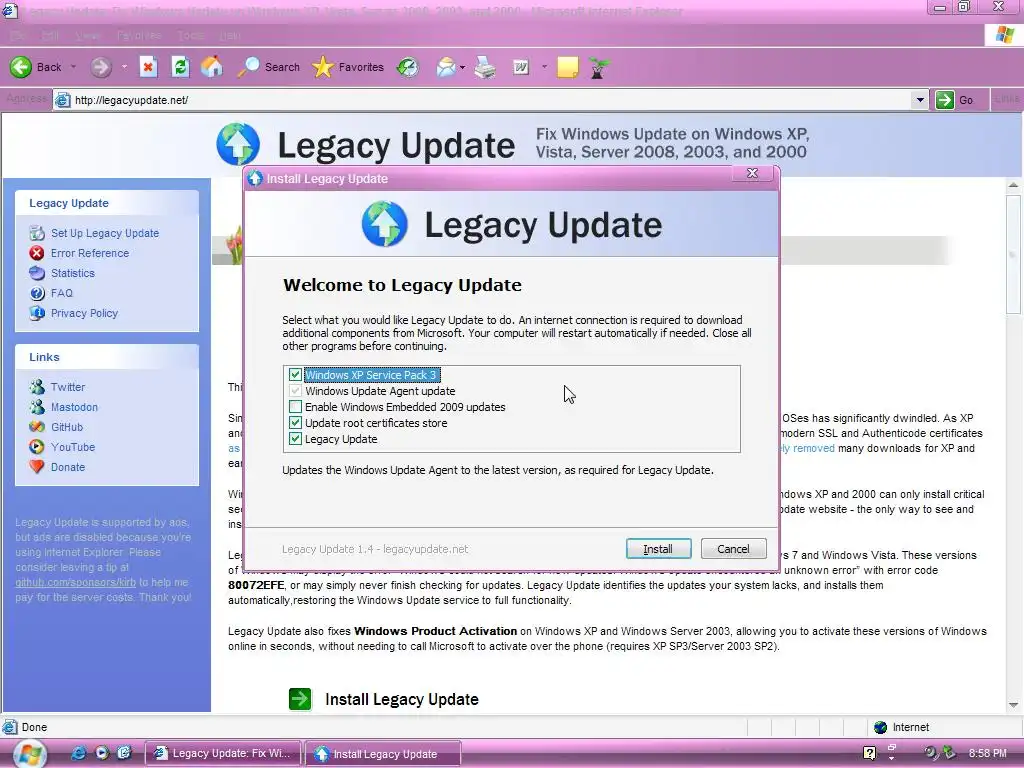Open the github.com/sponsors/kirb link
Viewport: 1024px width, 768px height.
[x=75, y=582]
